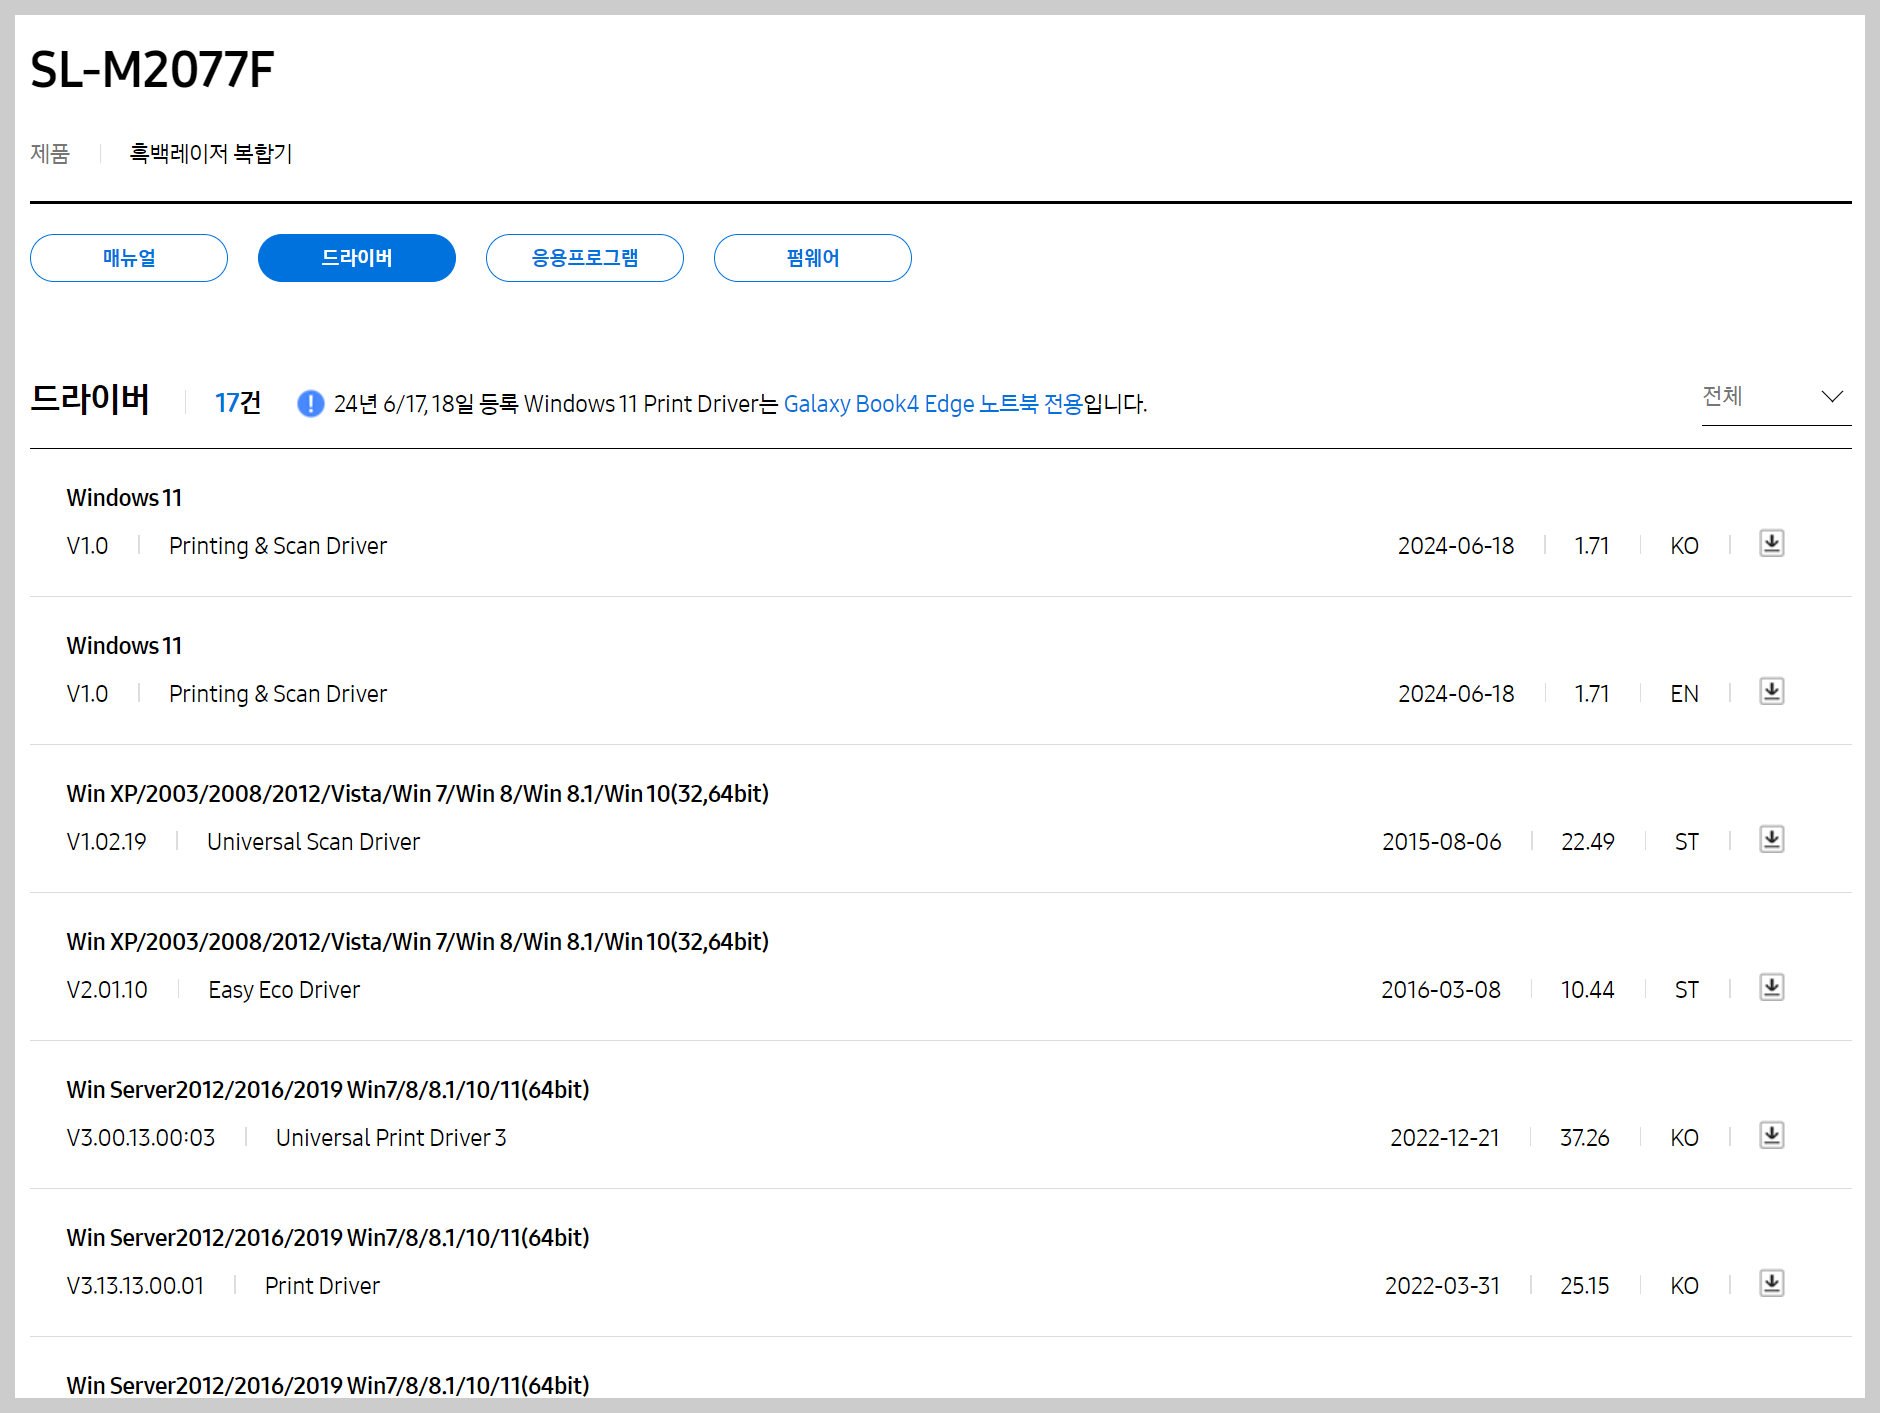
Task: Switch to the 매뉴얼 tab
Action: (129, 258)
